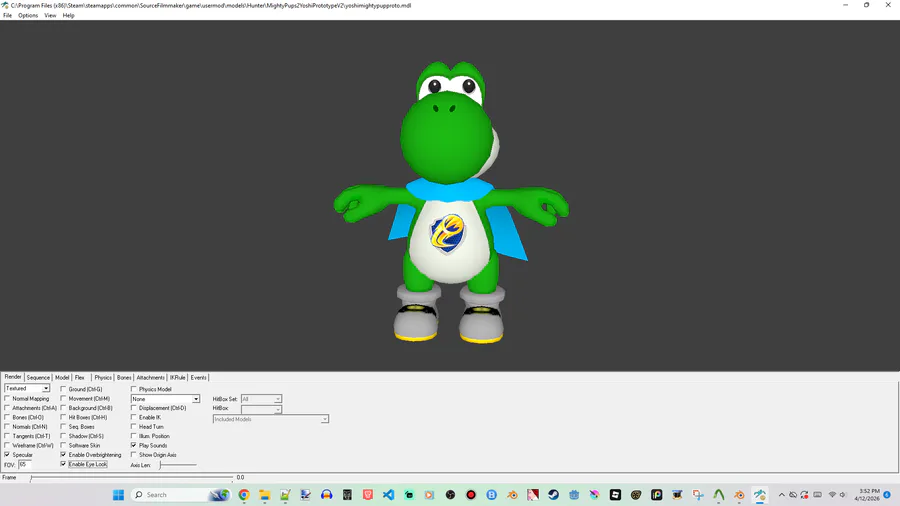Viewport: 900px width, 506px height.
Task: Focus the active HLMV taskbar icon
Action: pyautogui.click(x=760, y=495)
